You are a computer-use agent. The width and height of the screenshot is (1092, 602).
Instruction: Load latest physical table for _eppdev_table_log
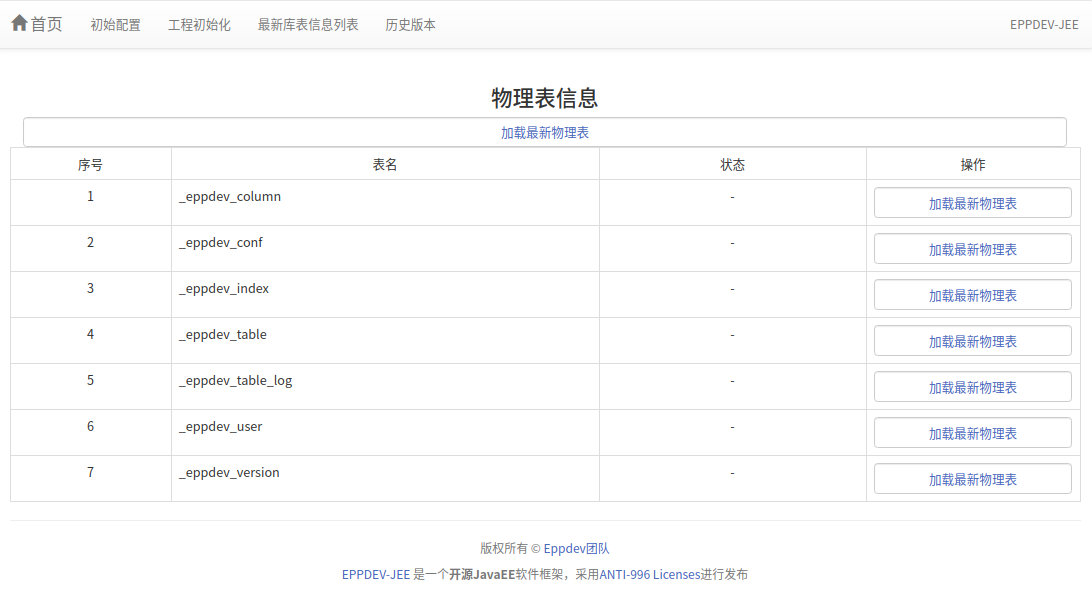click(972, 387)
